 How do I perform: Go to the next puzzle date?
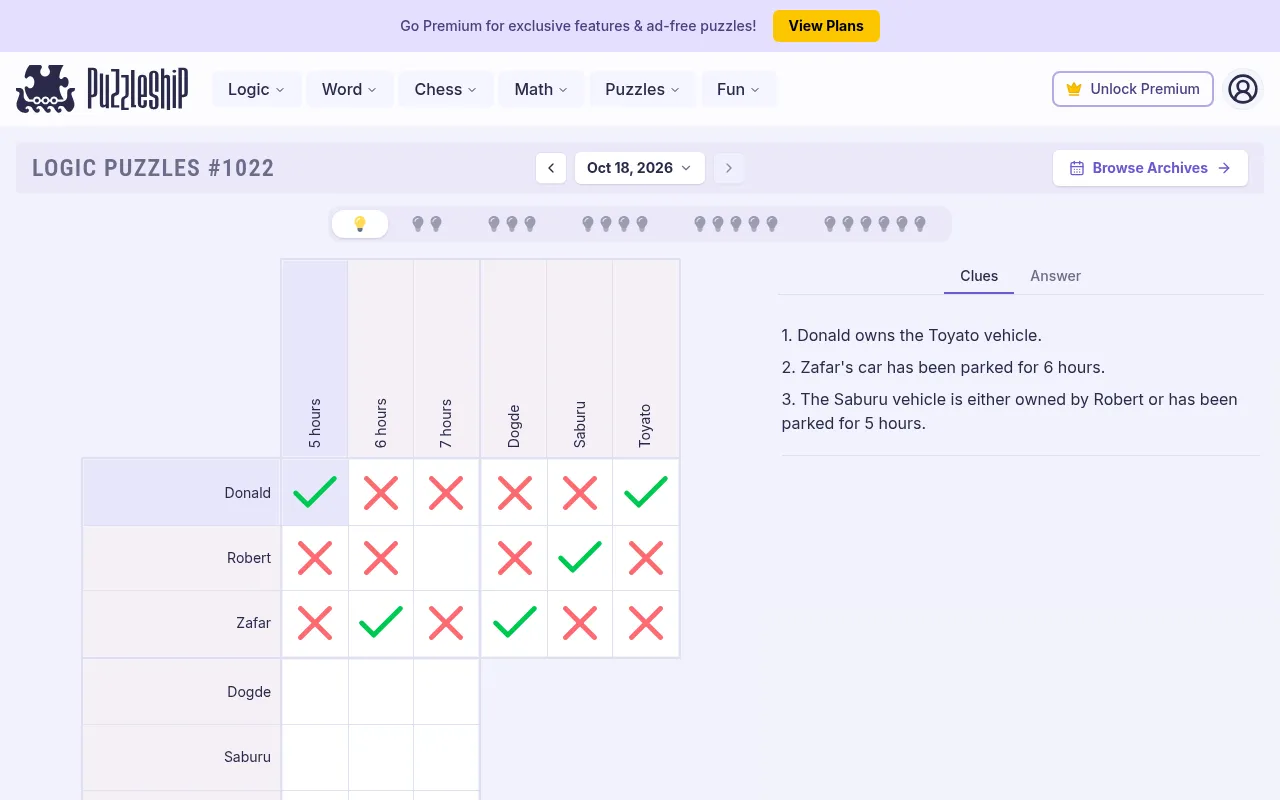729,168
